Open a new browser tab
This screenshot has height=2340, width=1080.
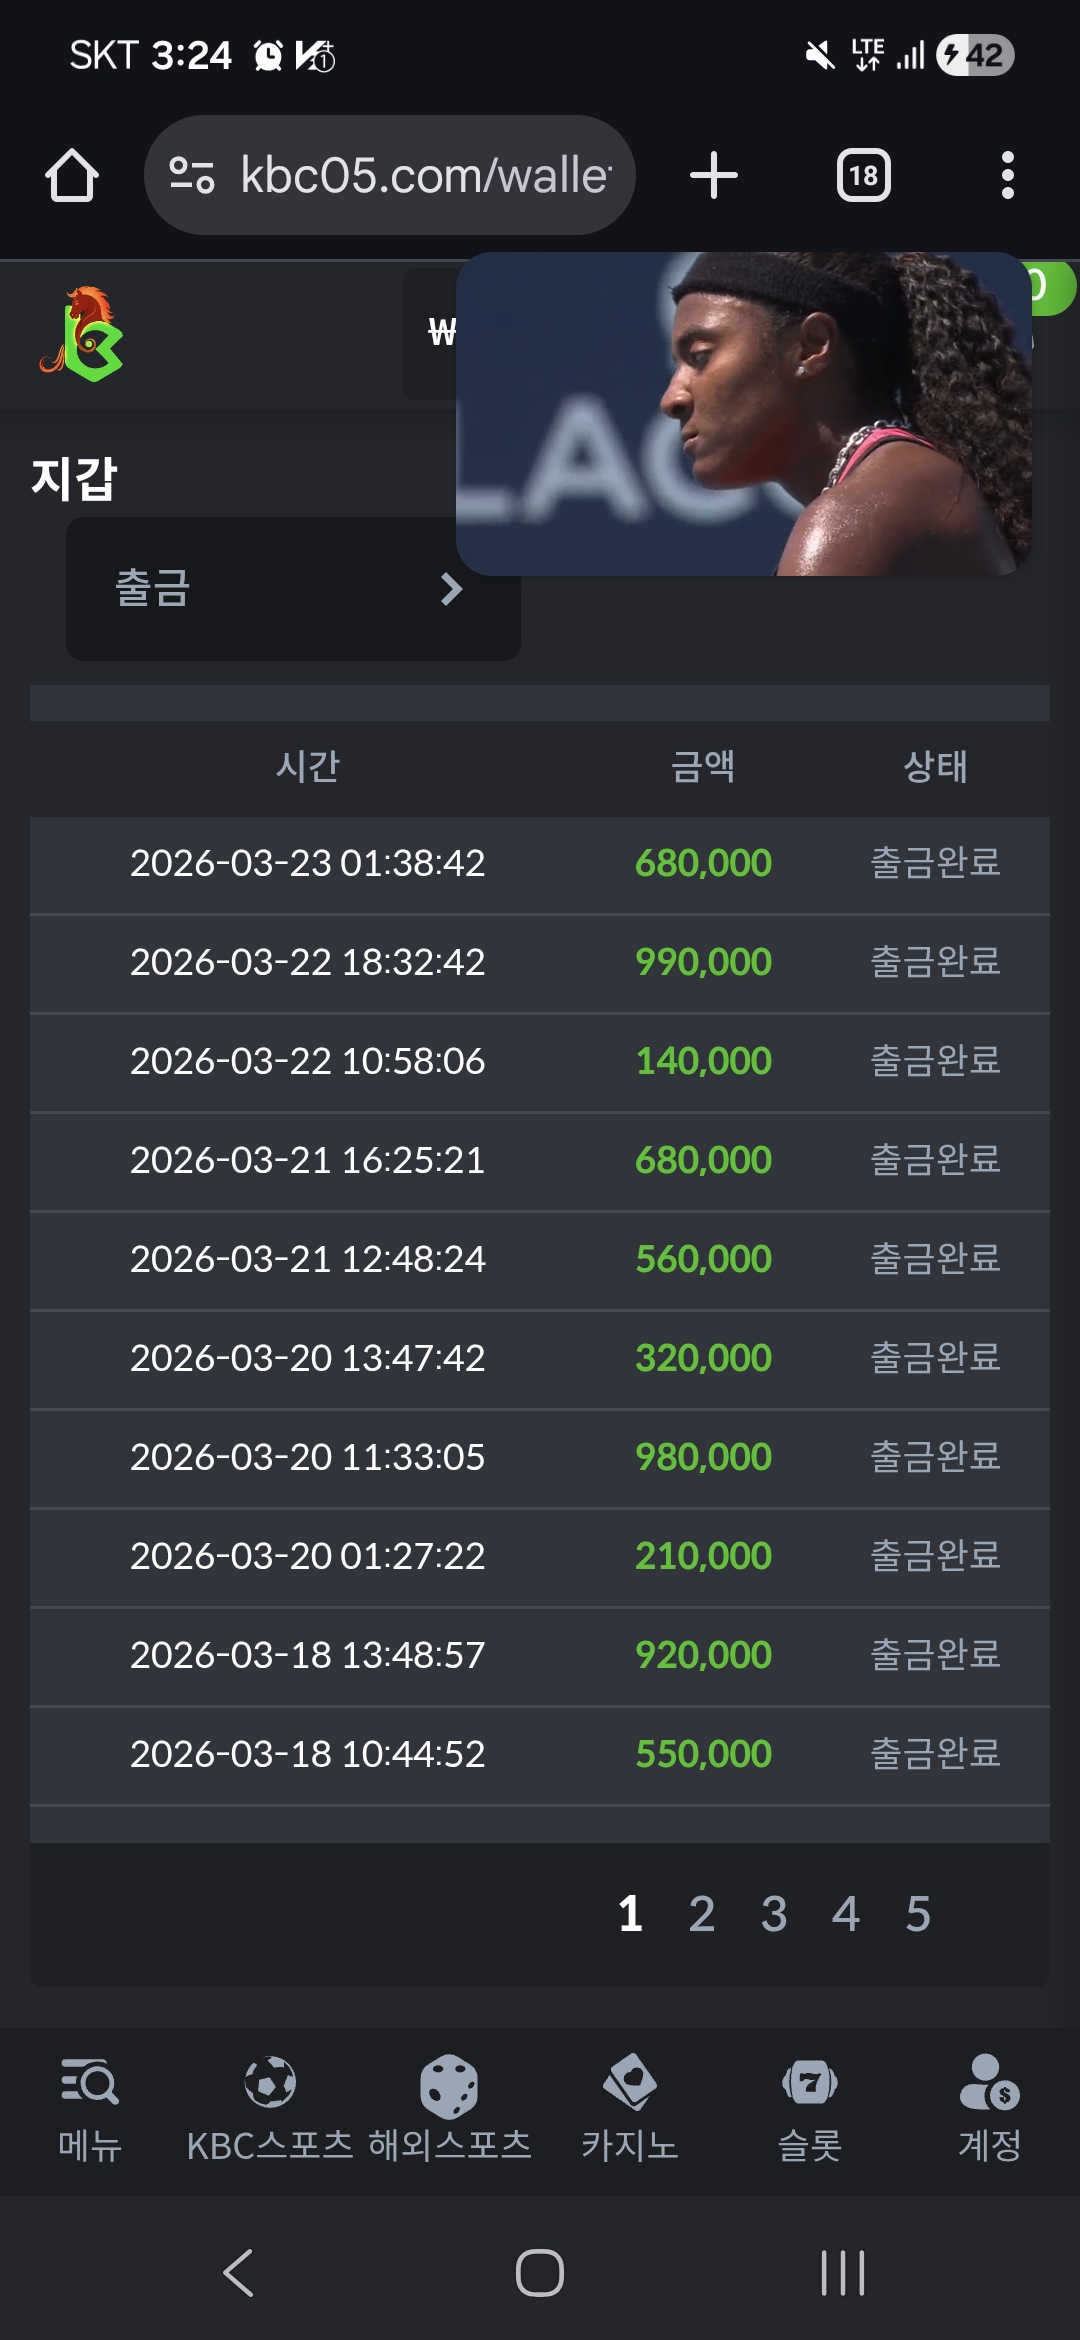point(713,176)
